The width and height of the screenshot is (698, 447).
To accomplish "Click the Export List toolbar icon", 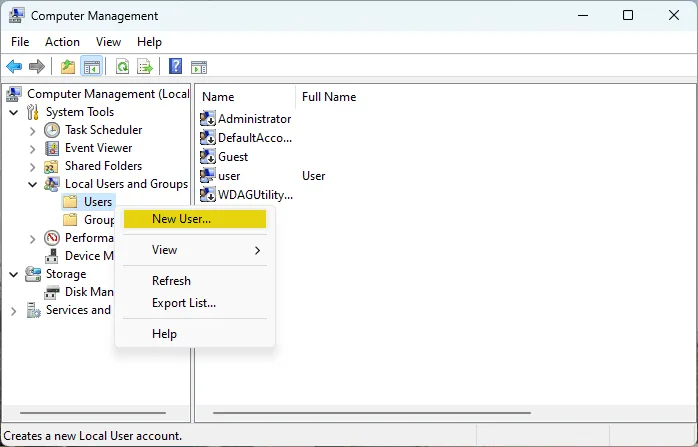I will [145, 67].
